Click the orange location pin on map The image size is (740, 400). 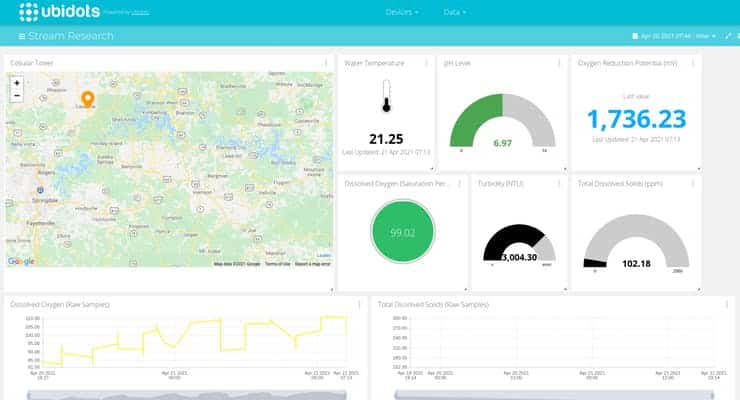click(x=87, y=98)
